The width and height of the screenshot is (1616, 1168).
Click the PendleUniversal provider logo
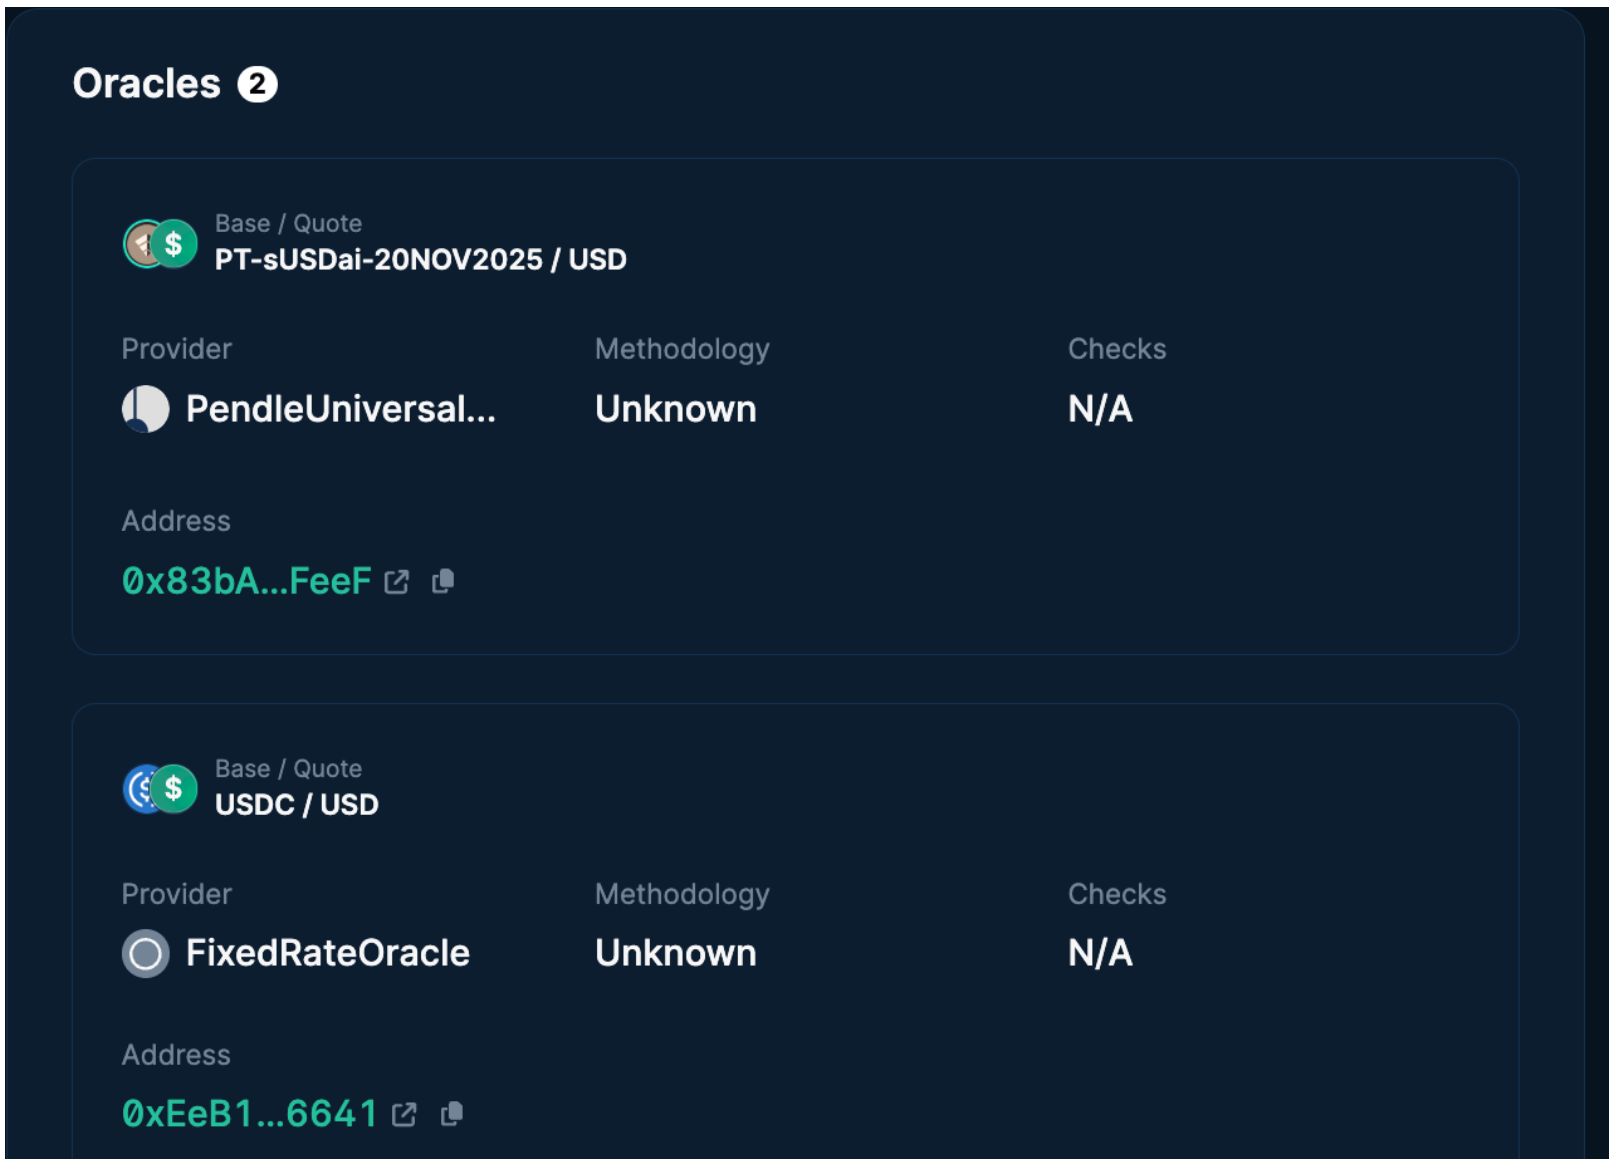coord(146,409)
